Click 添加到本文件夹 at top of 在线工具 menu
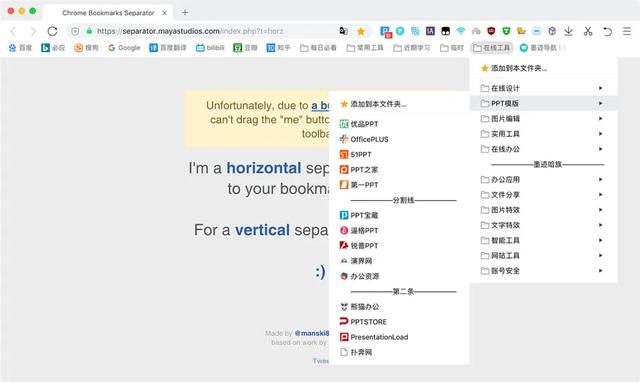 (543, 68)
